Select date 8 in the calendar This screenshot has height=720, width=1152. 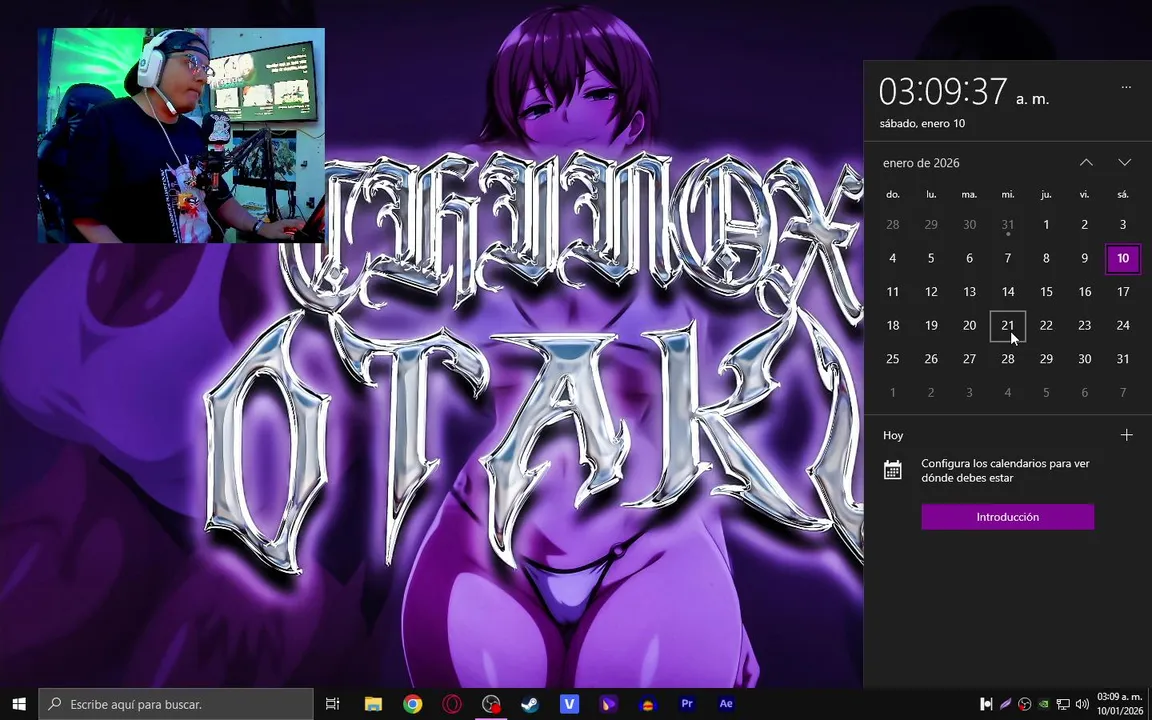[1046, 258]
